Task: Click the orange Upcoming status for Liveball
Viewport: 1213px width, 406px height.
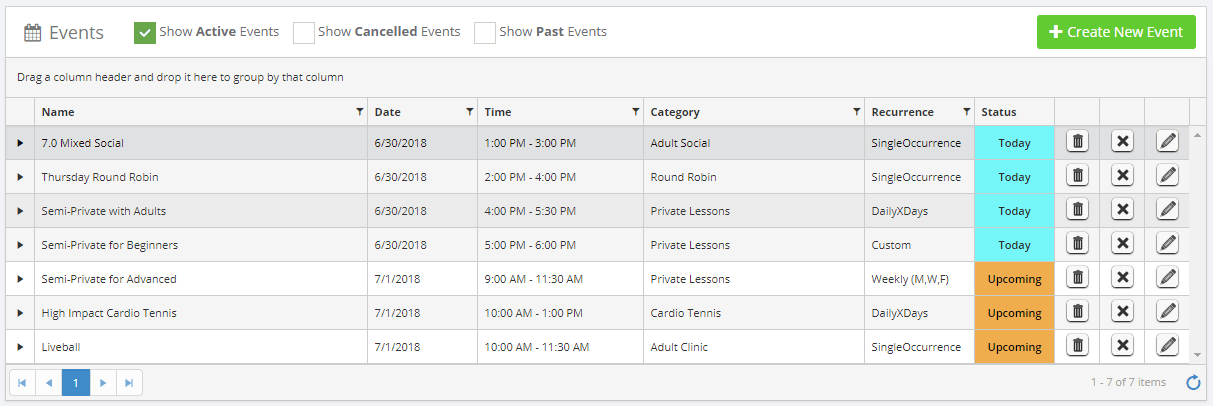Action: (x=1014, y=347)
